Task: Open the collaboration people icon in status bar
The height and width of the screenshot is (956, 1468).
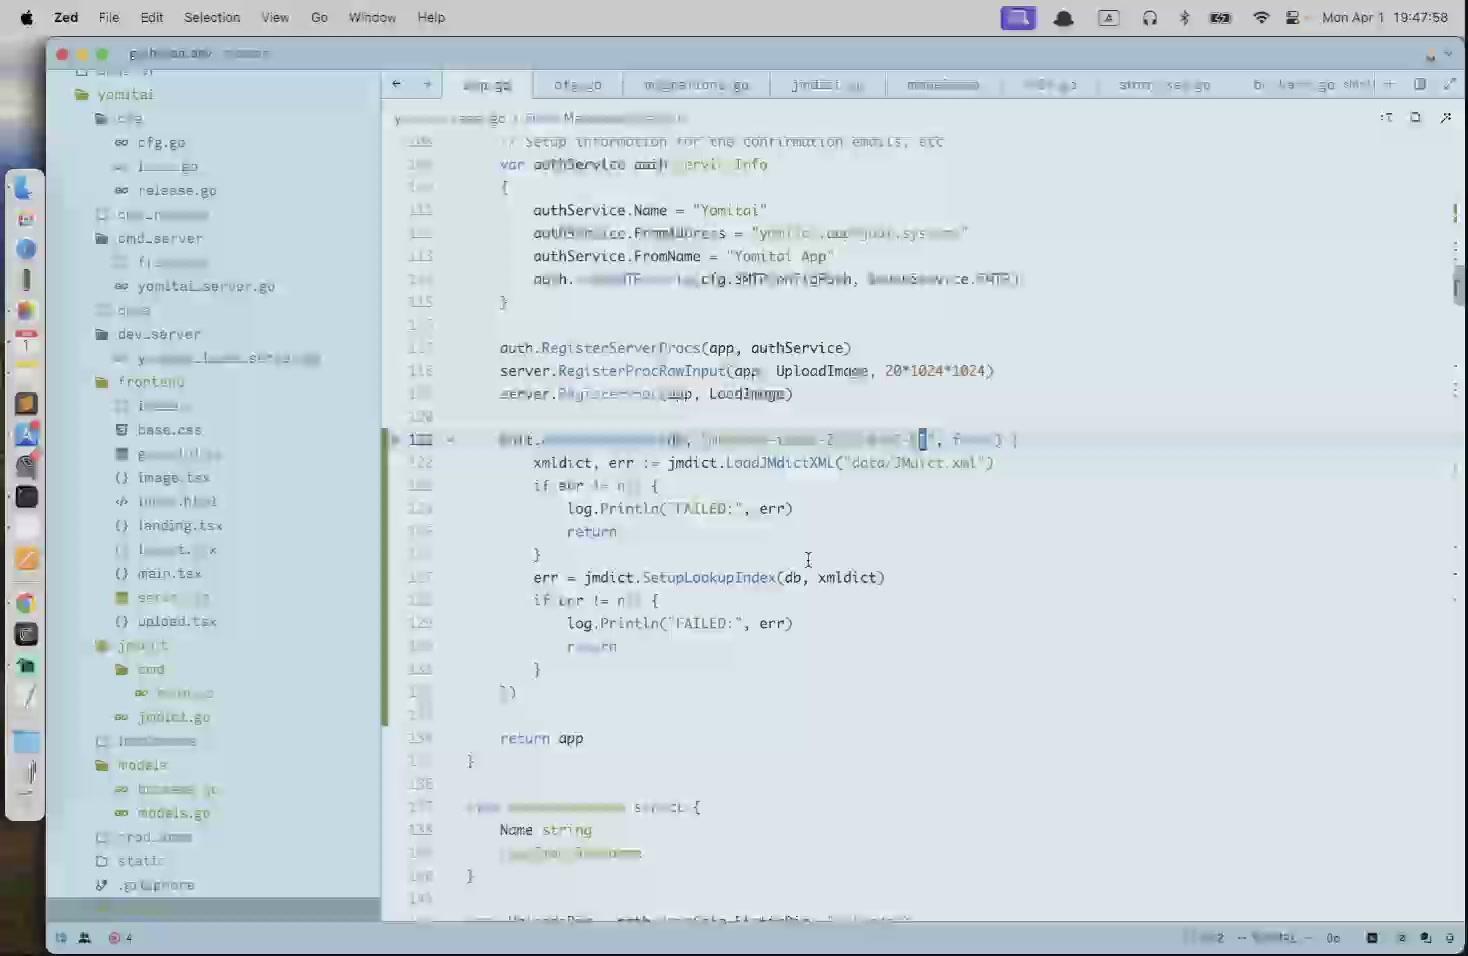Action: [85, 938]
